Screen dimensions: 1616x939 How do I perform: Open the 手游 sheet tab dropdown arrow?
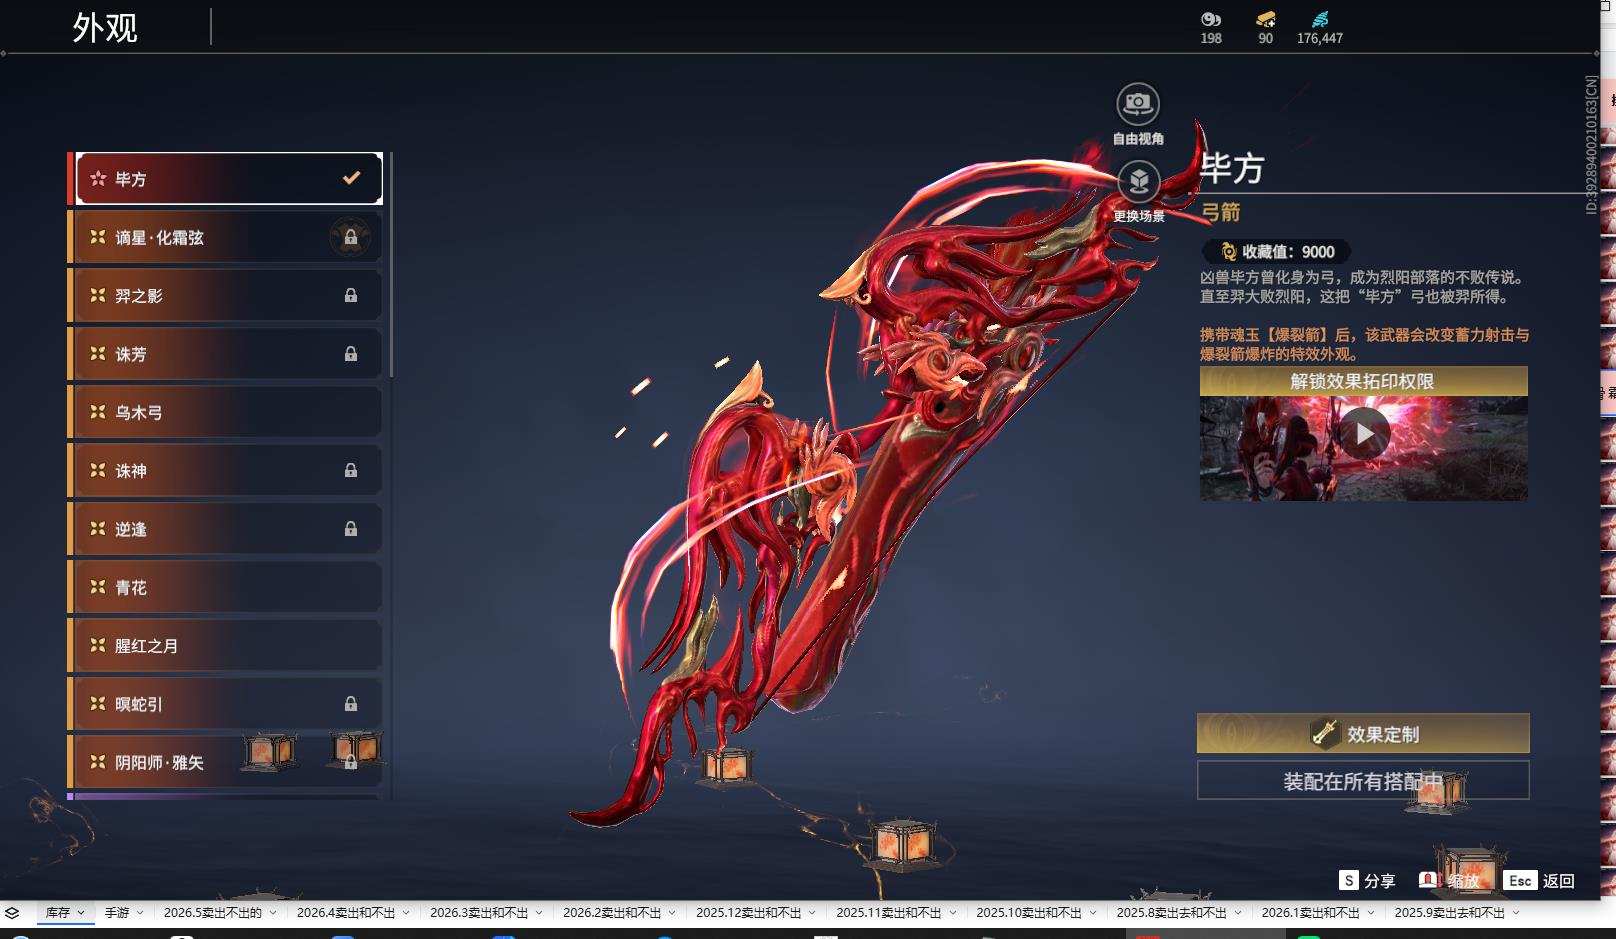[x=140, y=913]
